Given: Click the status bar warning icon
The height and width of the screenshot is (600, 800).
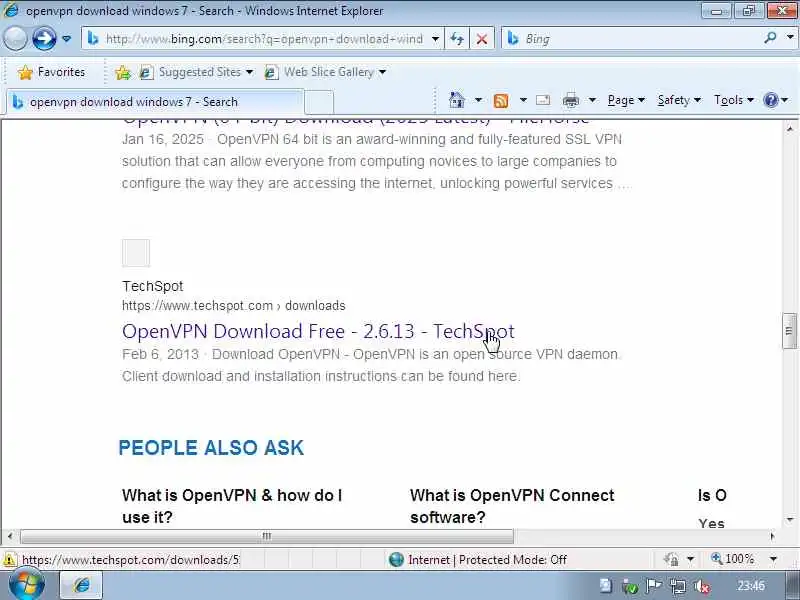Looking at the screenshot, I should pos(9,560).
